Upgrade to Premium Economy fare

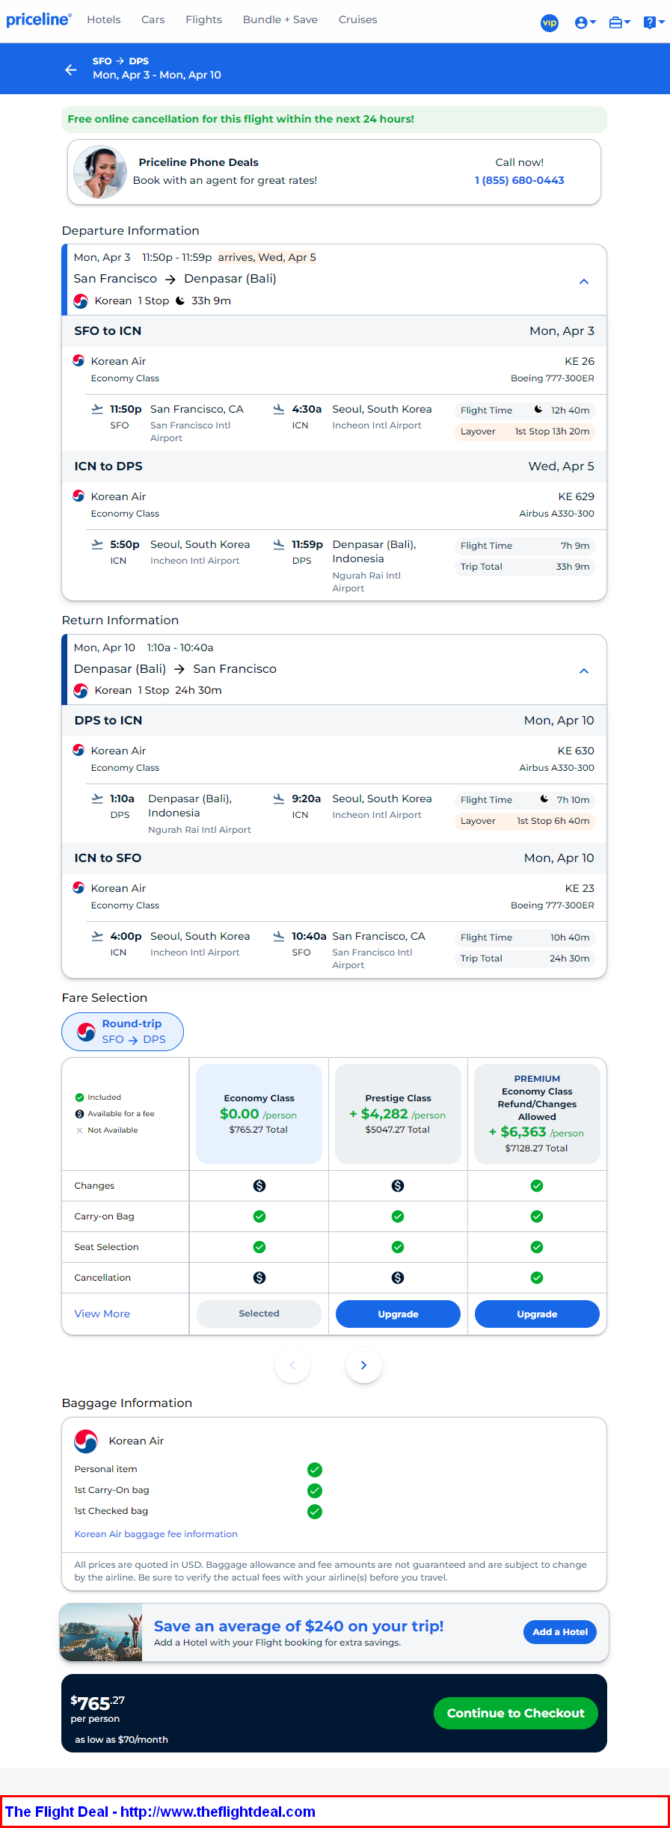[537, 1314]
